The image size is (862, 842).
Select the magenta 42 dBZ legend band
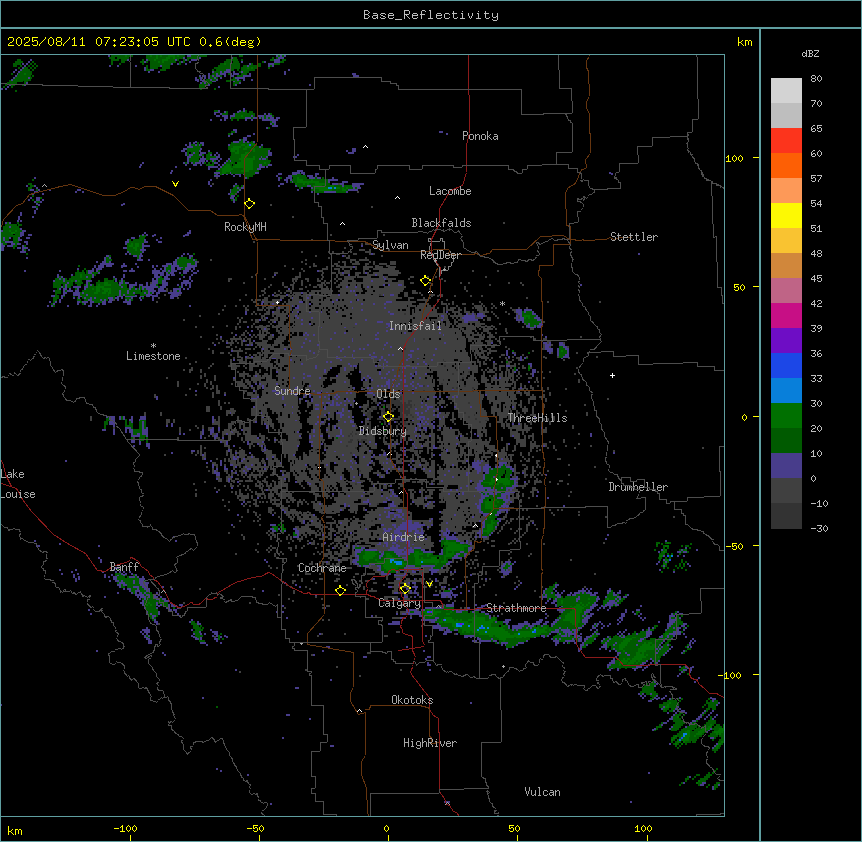point(786,315)
